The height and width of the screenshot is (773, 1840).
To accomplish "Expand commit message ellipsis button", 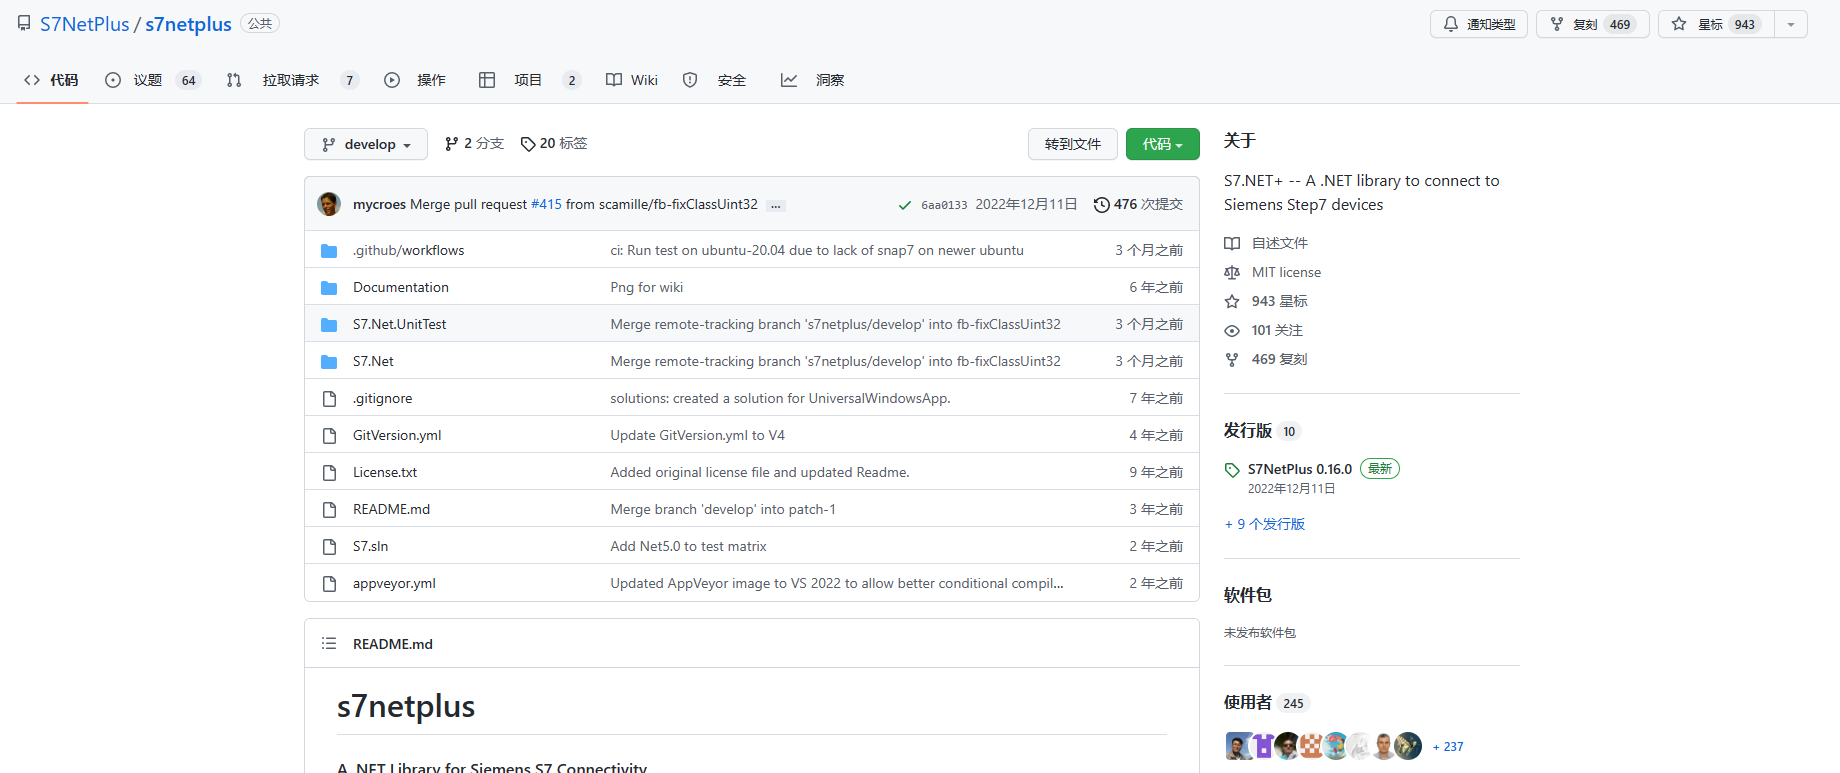I will 776,205.
